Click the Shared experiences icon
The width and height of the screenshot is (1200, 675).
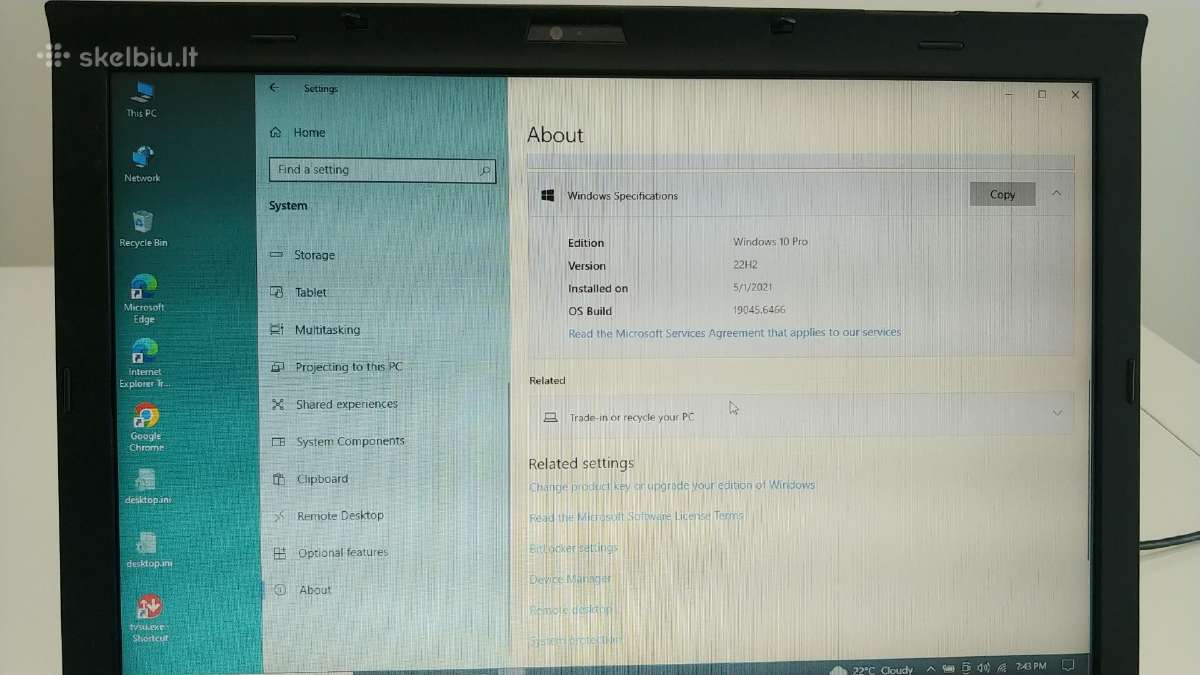coord(278,404)
